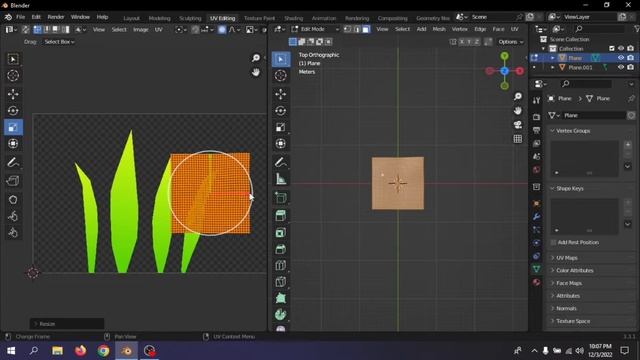Open the Mesh menu in 3D viewport
640x360 pixels.
[x=439, y=29]
